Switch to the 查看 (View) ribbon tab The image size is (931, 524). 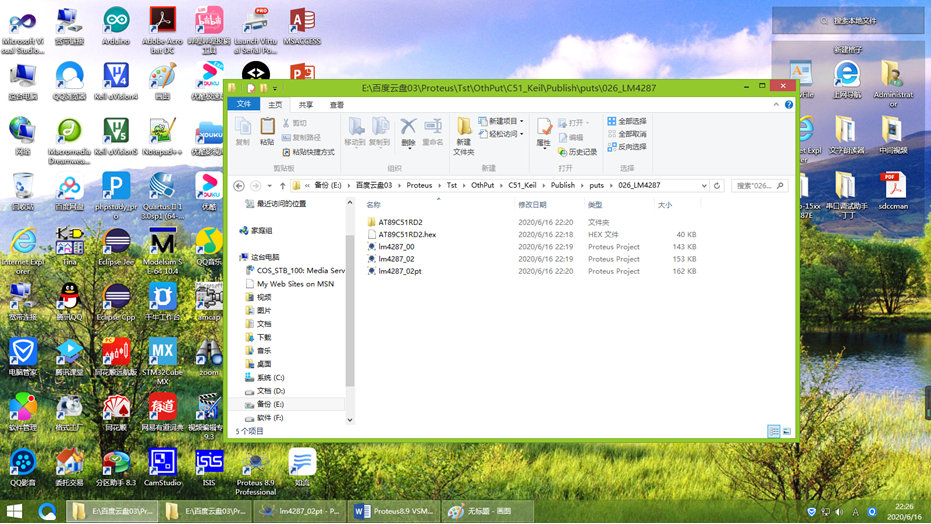(x=337, y=105)
